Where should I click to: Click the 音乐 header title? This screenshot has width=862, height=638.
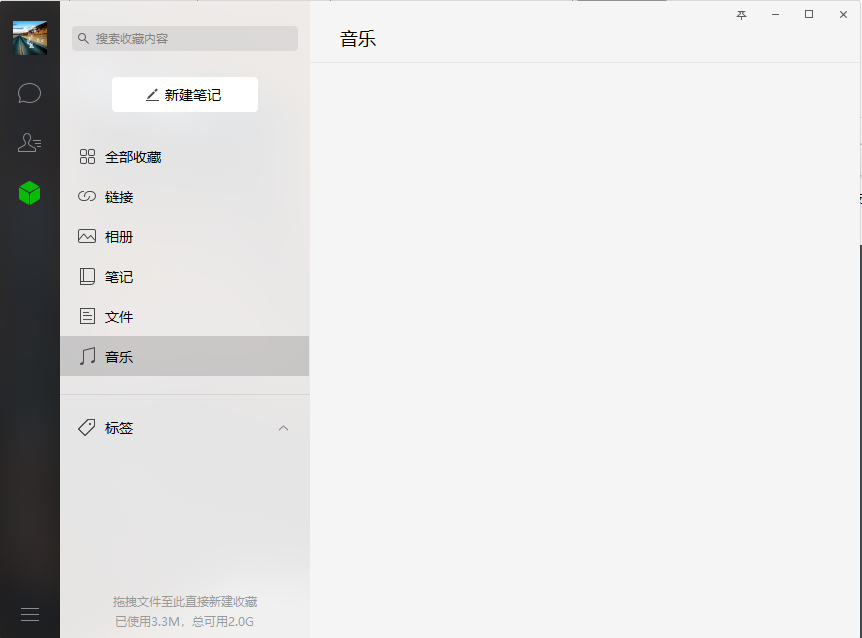tap(358, 39)
